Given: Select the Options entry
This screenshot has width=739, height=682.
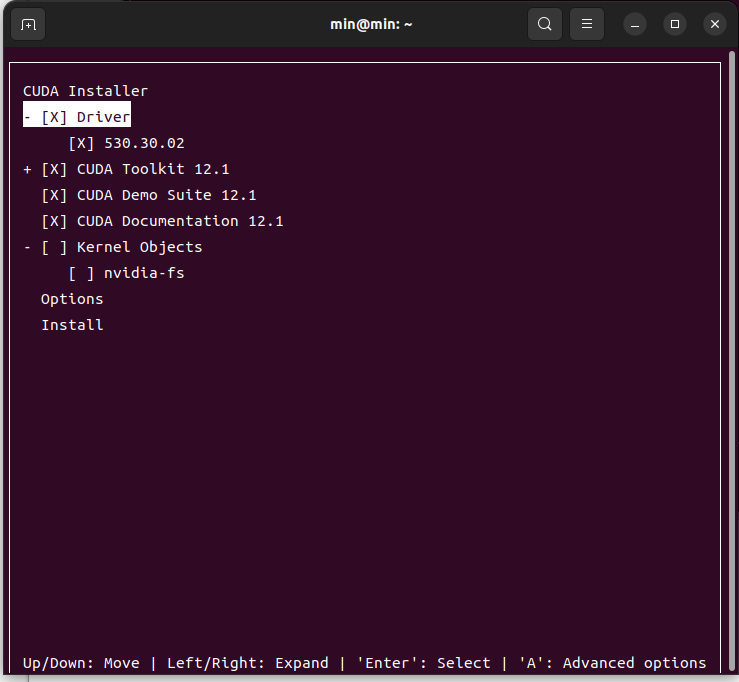Looking at the screenshot, I should tap(72, 299).
